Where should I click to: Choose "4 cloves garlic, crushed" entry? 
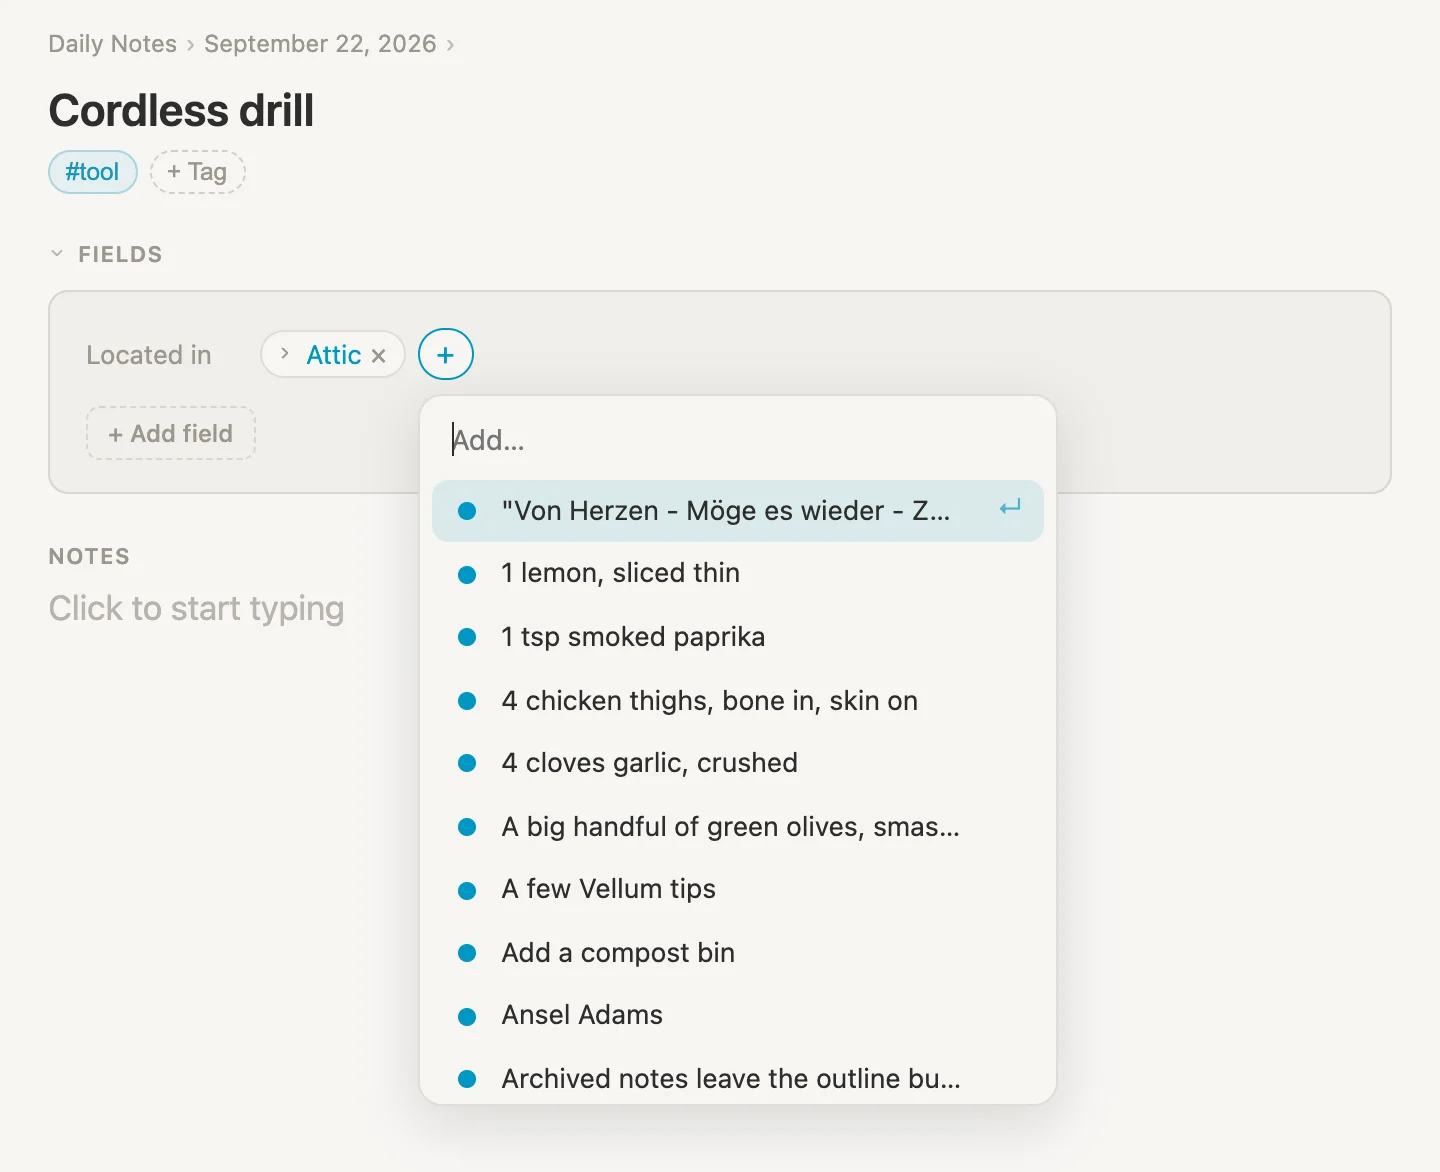coord(738,763)
